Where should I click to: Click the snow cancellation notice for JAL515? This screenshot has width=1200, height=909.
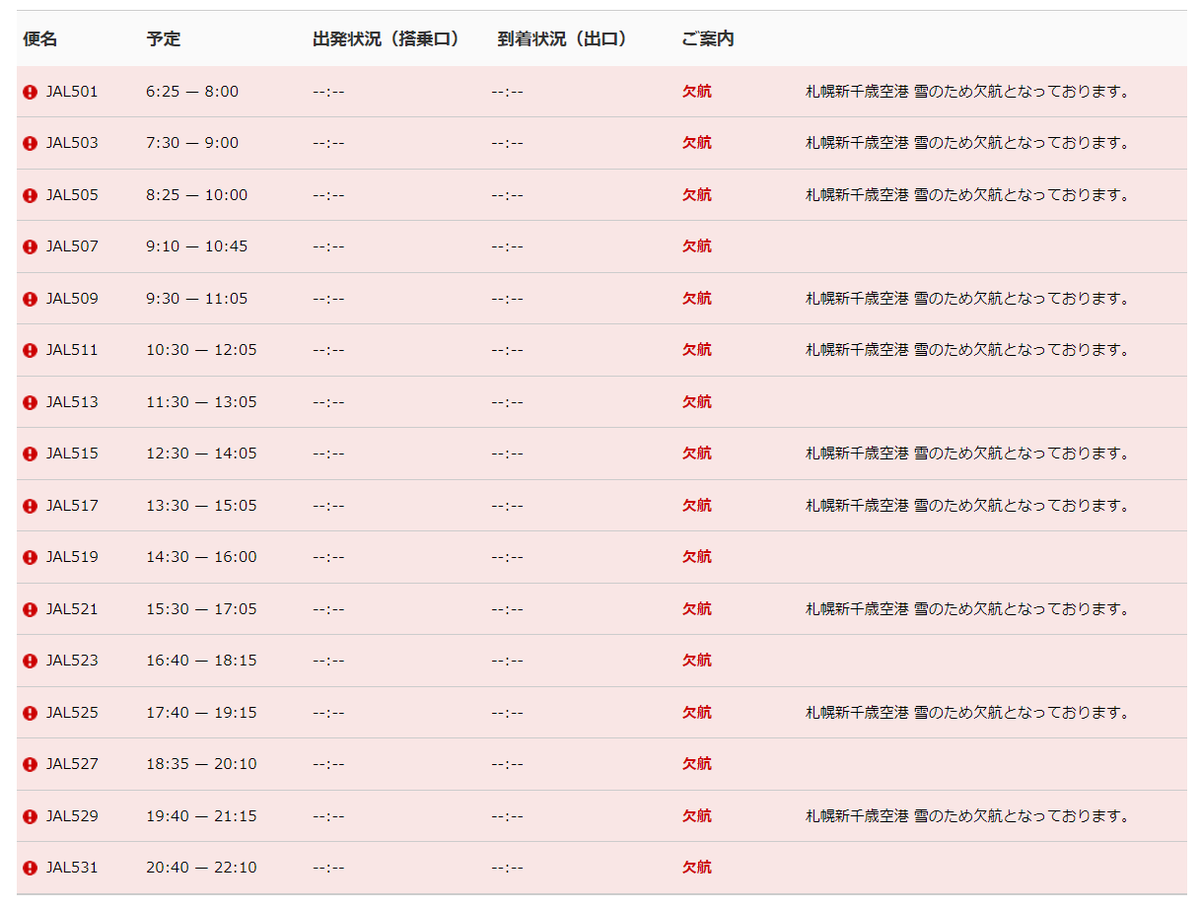tap(968, 453)
